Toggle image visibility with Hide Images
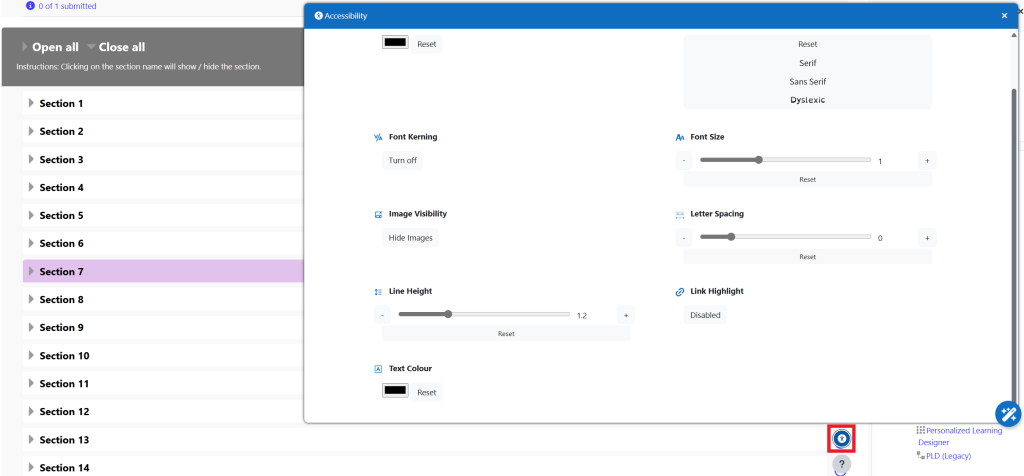This screenshot has height=476, width=1024. 411,238
